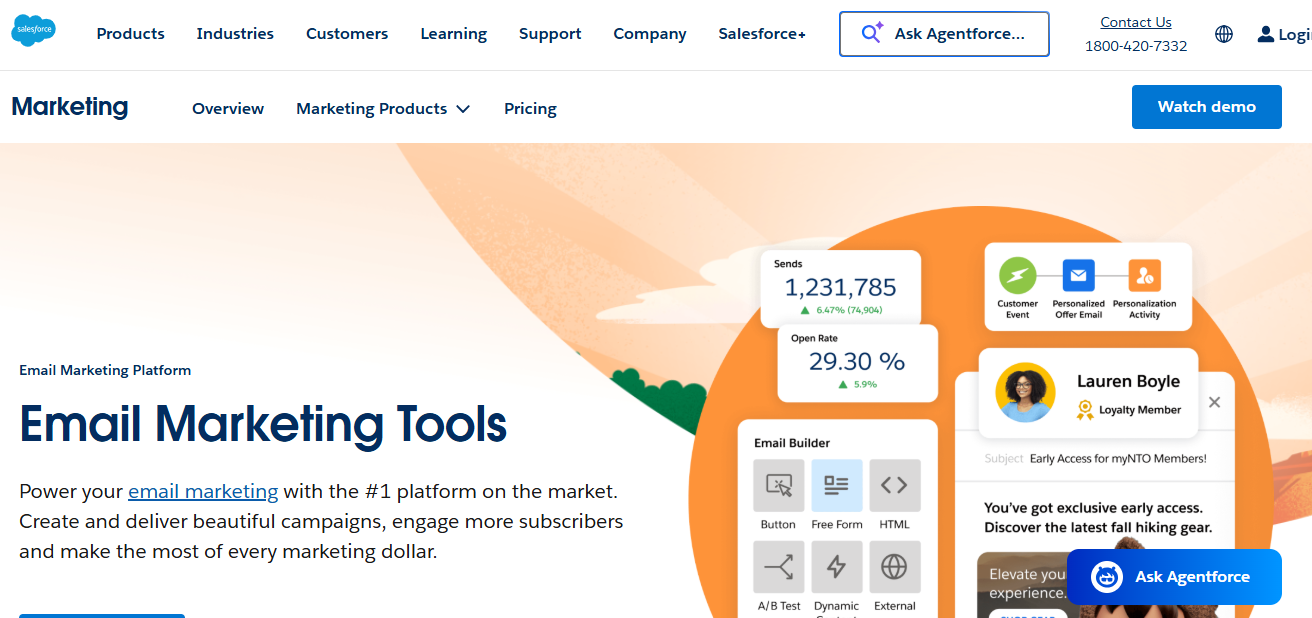Switch to the Pricing tab
This screenshot has width=1312, height=618.
click(x=530, y=108)
